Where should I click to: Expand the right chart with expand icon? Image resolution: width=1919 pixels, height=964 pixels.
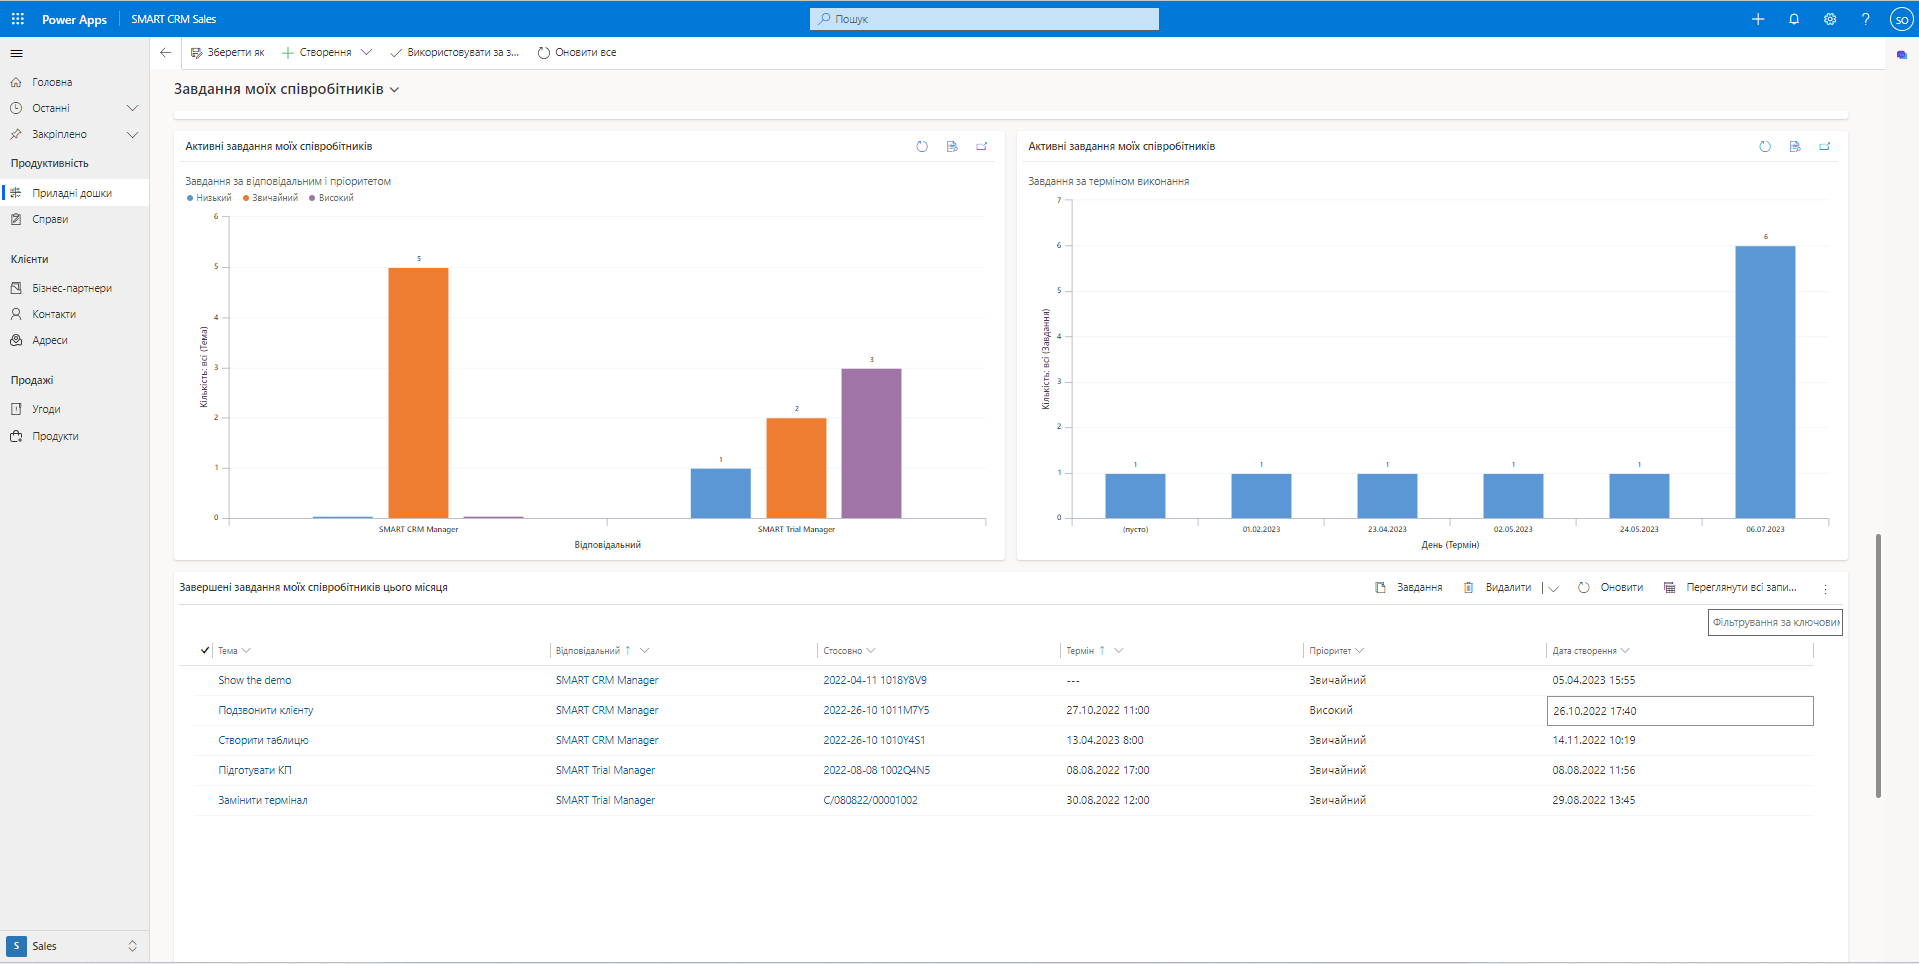tap(1825, 147)
